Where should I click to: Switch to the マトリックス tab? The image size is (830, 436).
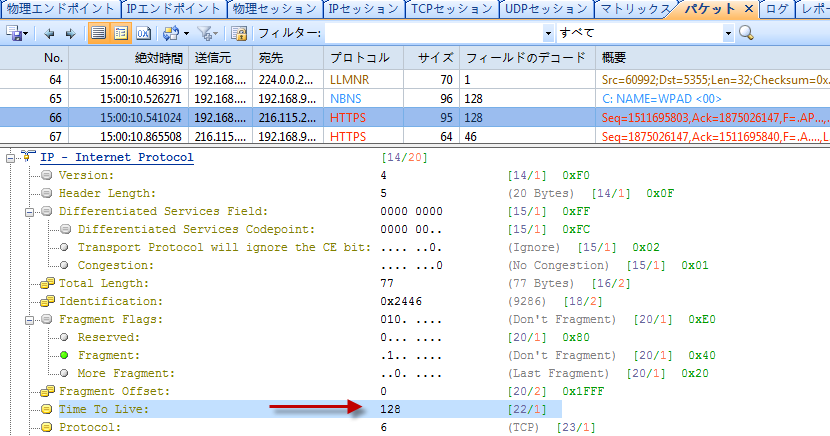[x=635, y=9]
